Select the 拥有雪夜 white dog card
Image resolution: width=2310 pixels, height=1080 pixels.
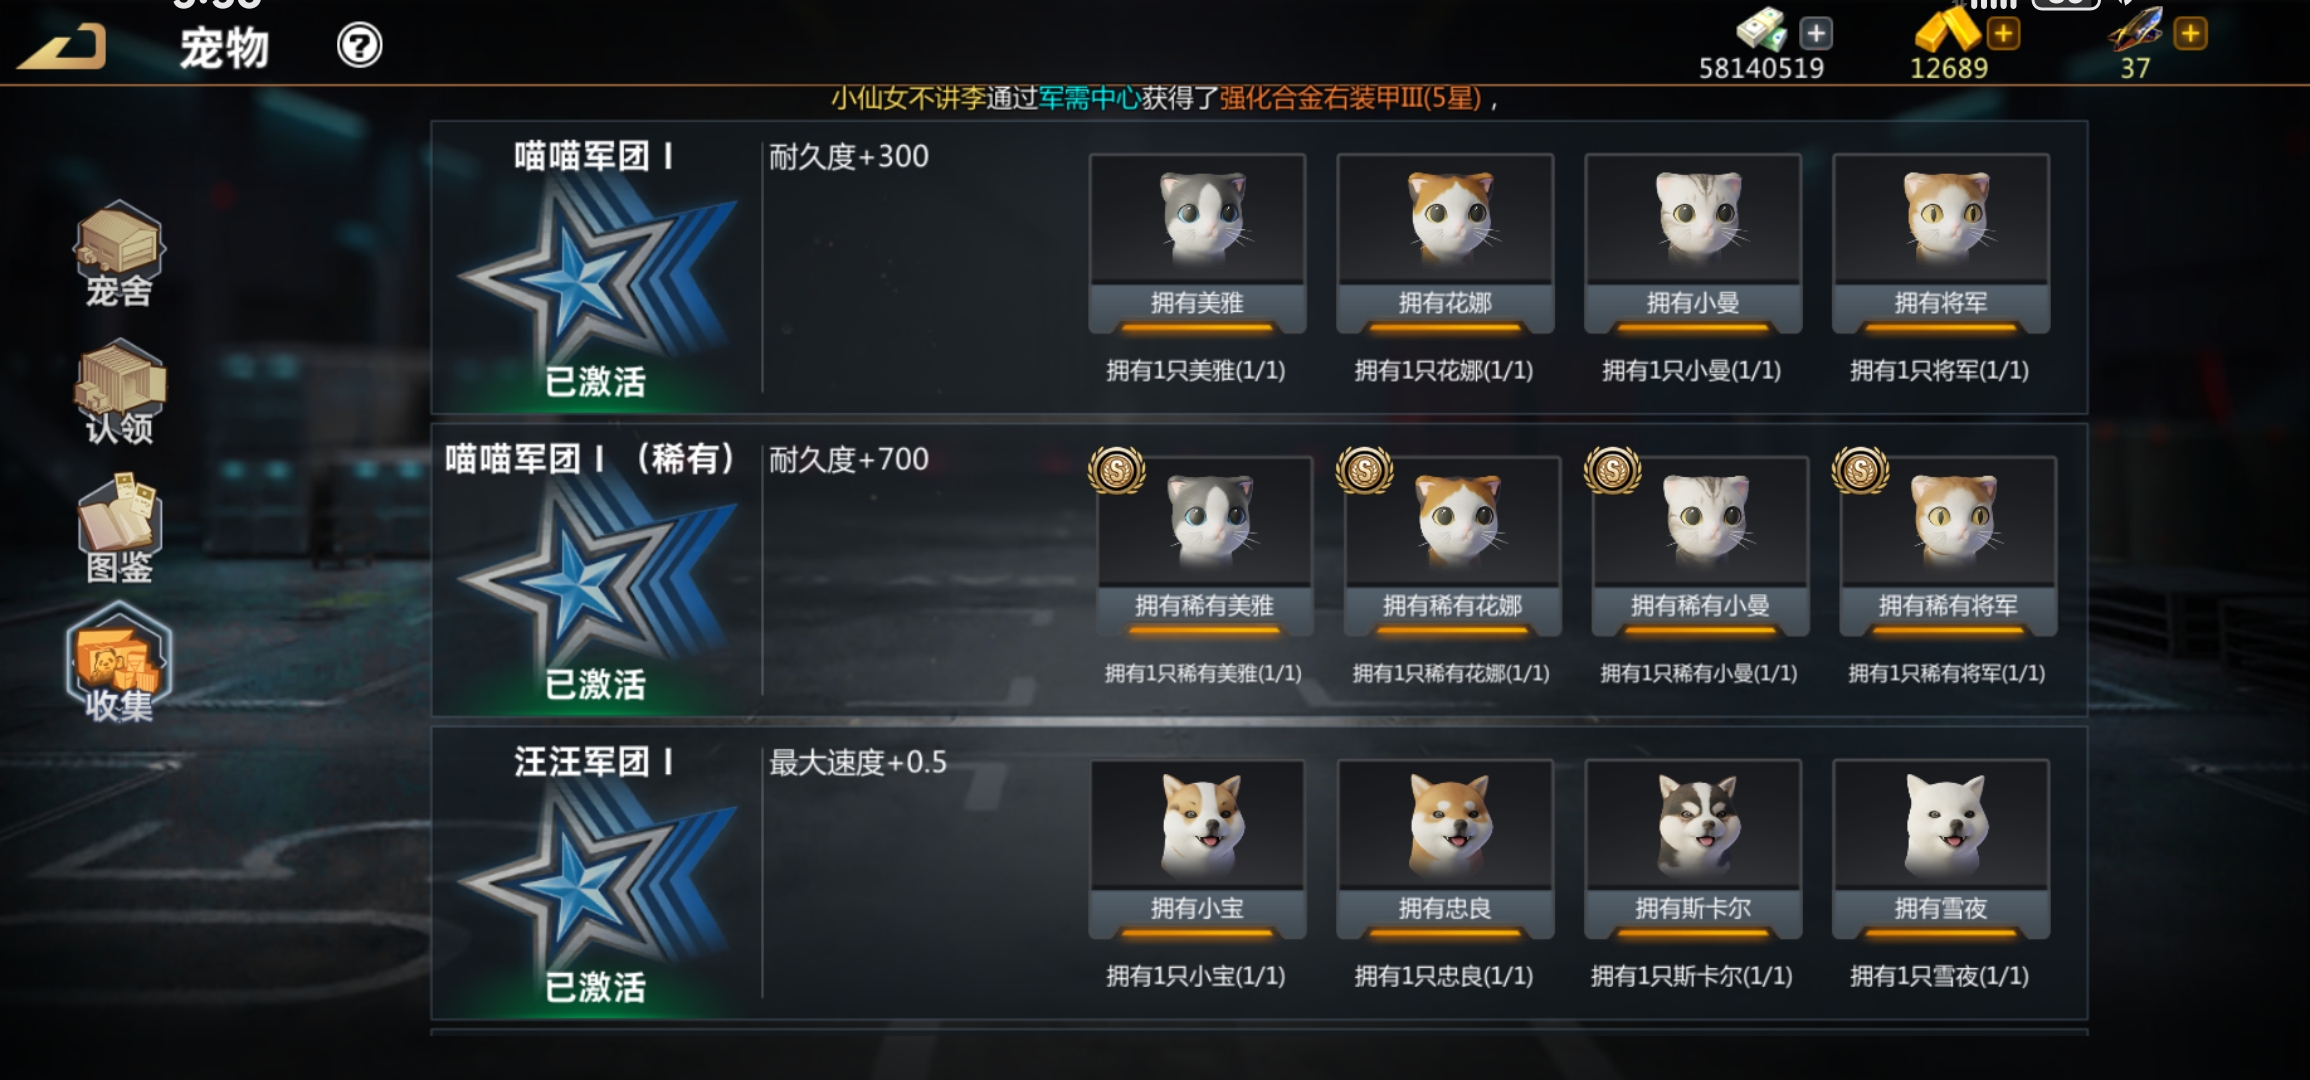(x=1941, y=848)
